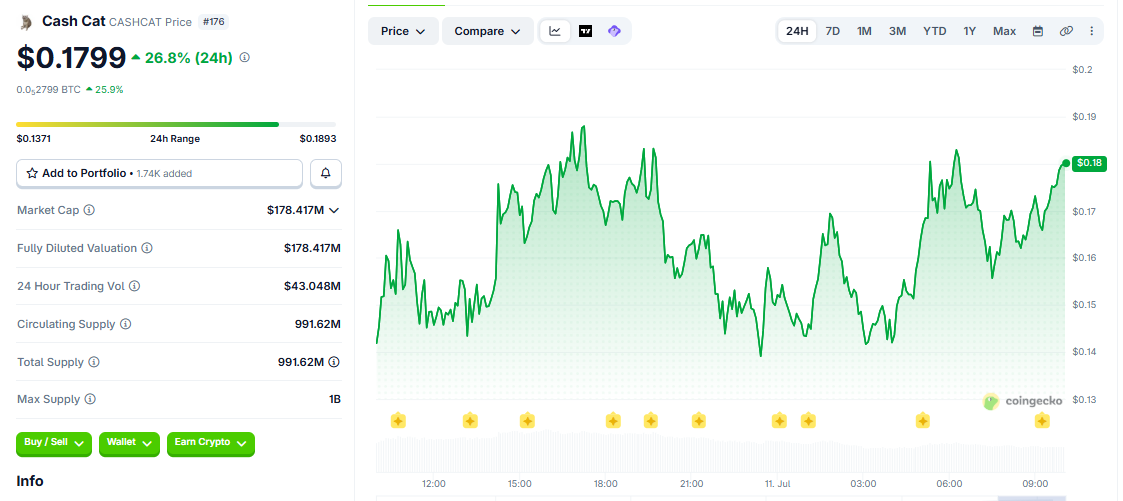Viewport: 1123px width, 501px height.
Task: Switch to the TradingView chart icon
Action: [x=585, y=31]
